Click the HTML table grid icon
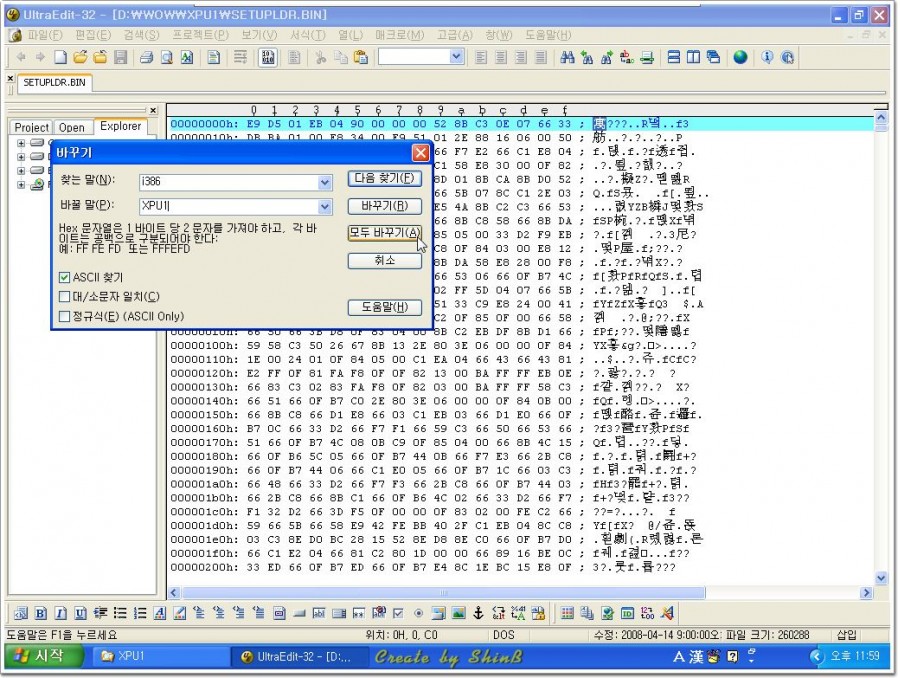 (x=567, y=613)
